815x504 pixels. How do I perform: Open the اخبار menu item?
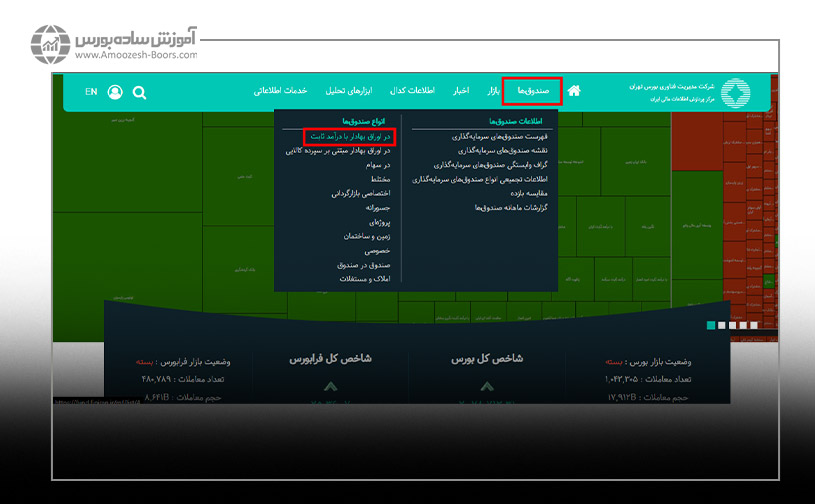coord(461,91)
